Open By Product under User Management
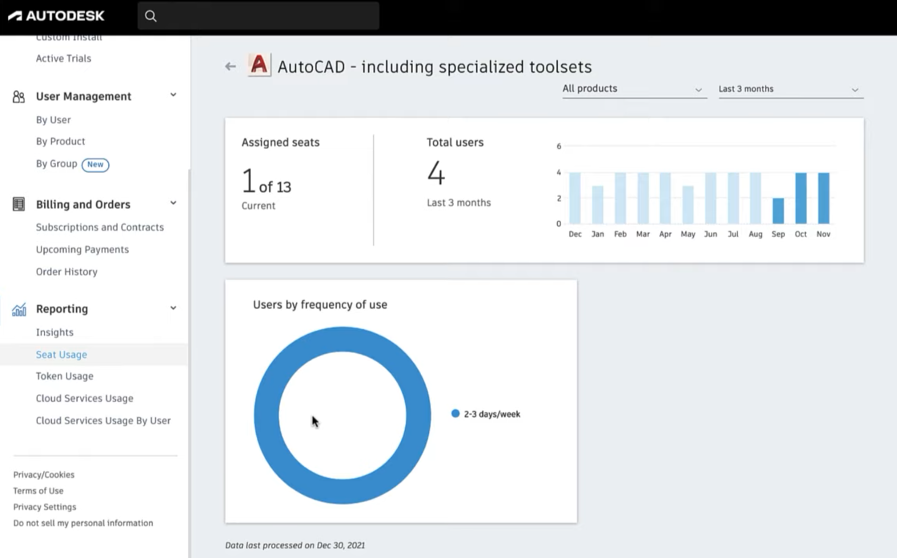The height and width of the screenshot is (558, 897). coord(60,141)
